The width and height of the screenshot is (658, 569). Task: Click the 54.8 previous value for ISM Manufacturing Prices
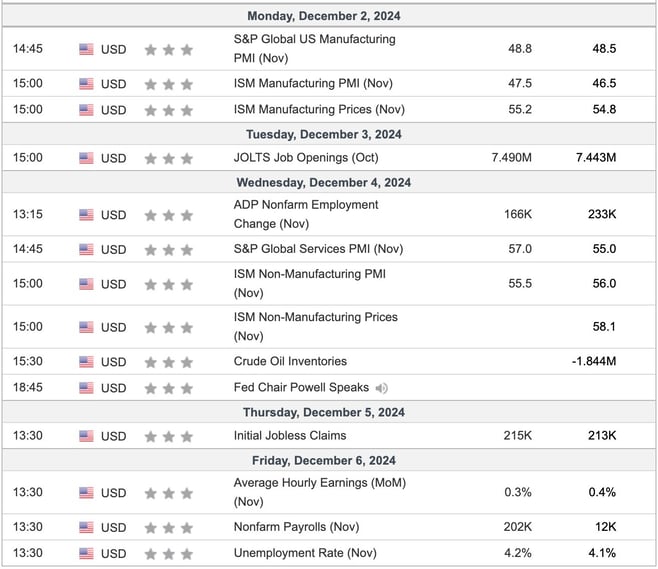(x=604, y=109)
